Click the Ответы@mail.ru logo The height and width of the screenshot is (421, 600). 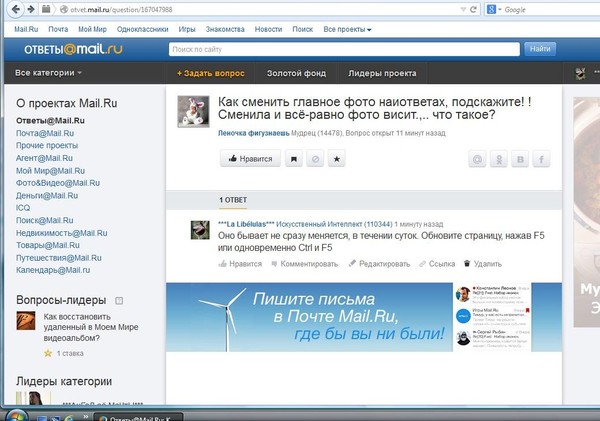pyautogui.click(x=73, y=49)
